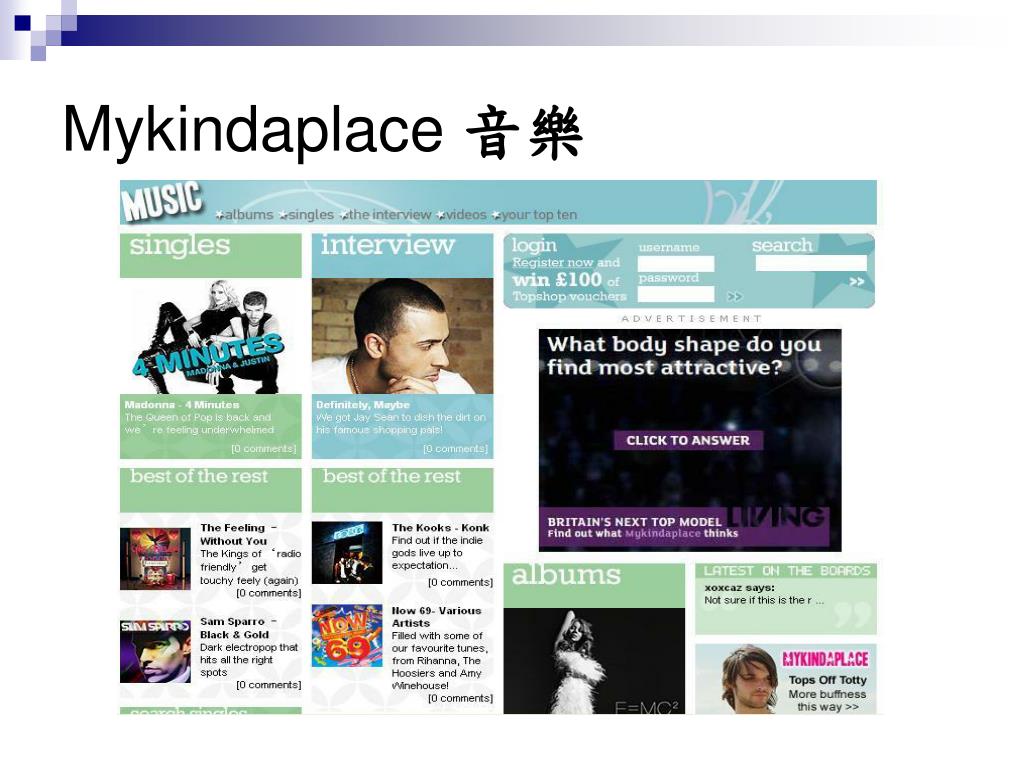Submit login with the double-arrow icon
The width and height of the screenshot is (1024, 768).
[735, 296]
